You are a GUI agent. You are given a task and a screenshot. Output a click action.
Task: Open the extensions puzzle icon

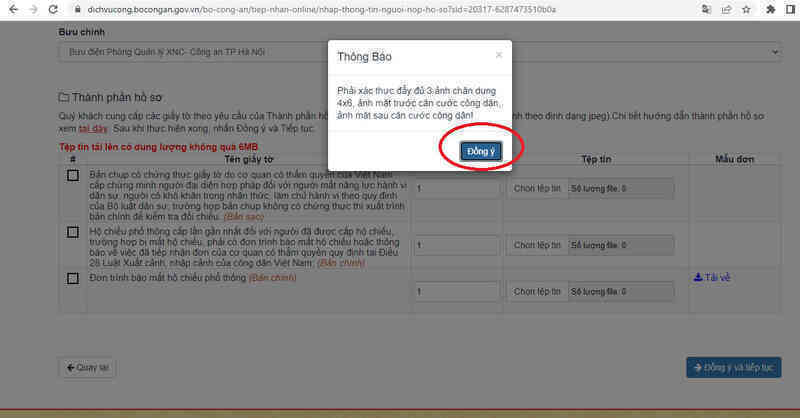coord(771,9)
